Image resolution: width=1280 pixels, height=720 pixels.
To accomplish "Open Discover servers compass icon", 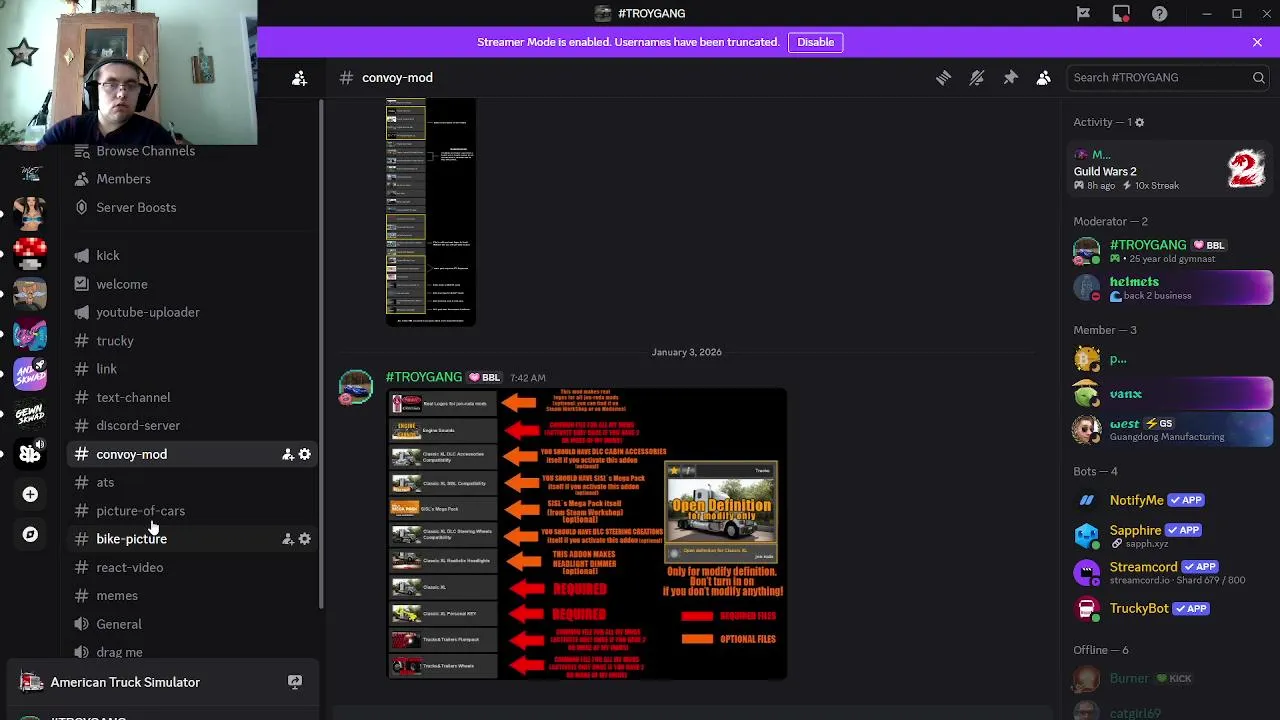I will click(30, 534).
